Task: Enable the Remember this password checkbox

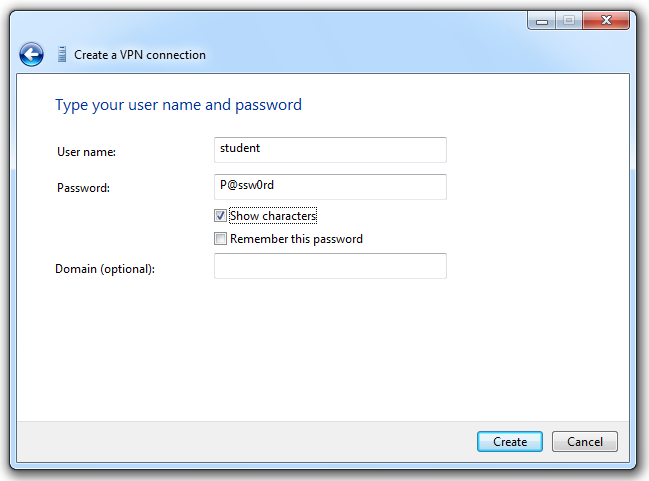Action: point(220,239)
